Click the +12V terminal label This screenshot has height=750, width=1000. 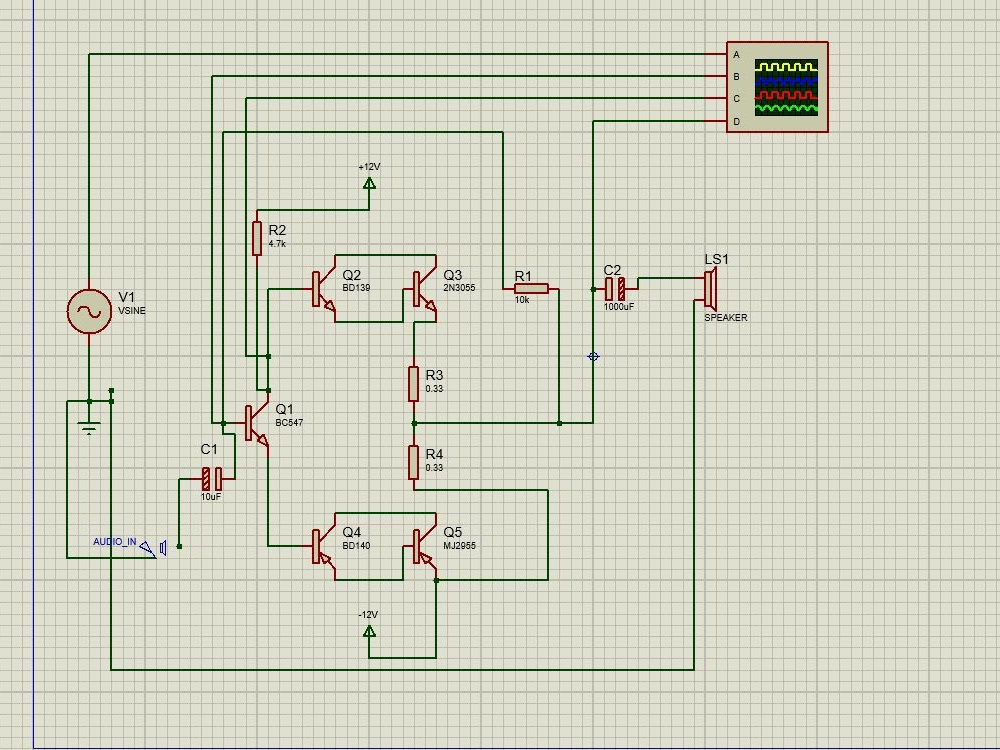[x=369, y=167]
